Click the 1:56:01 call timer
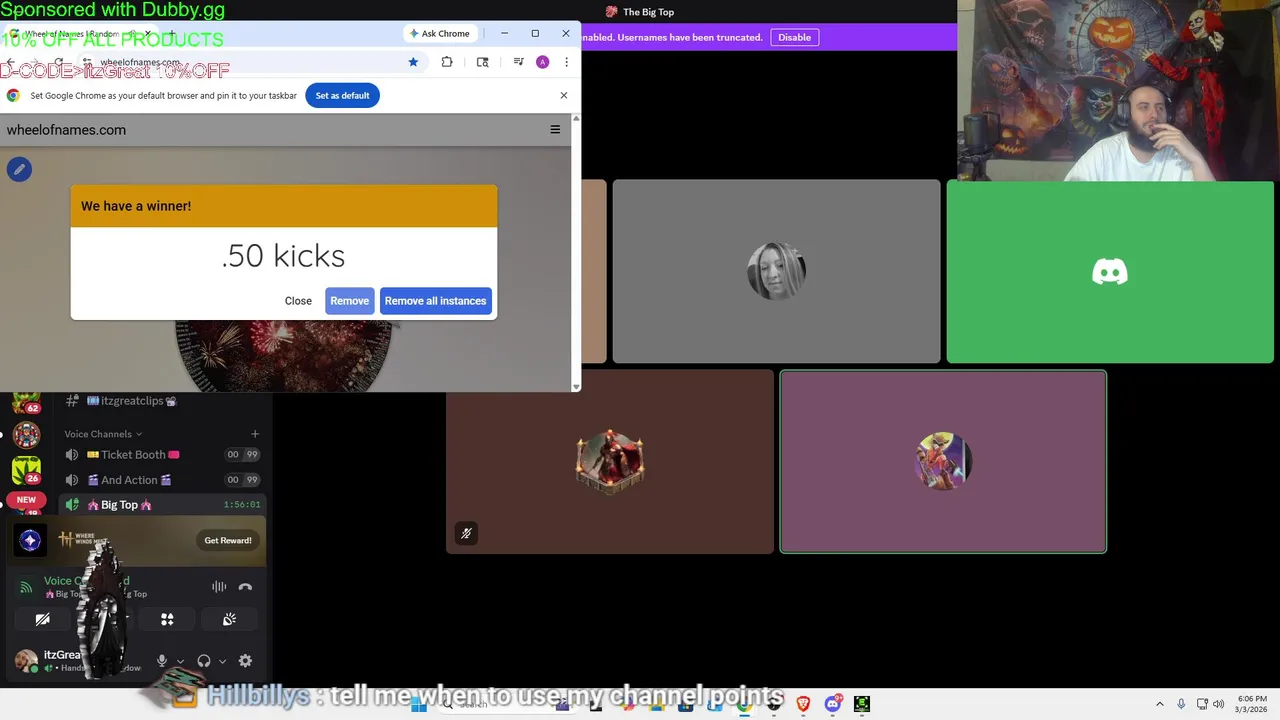This screenshot has height=720, width=1280. pos(243,505)
